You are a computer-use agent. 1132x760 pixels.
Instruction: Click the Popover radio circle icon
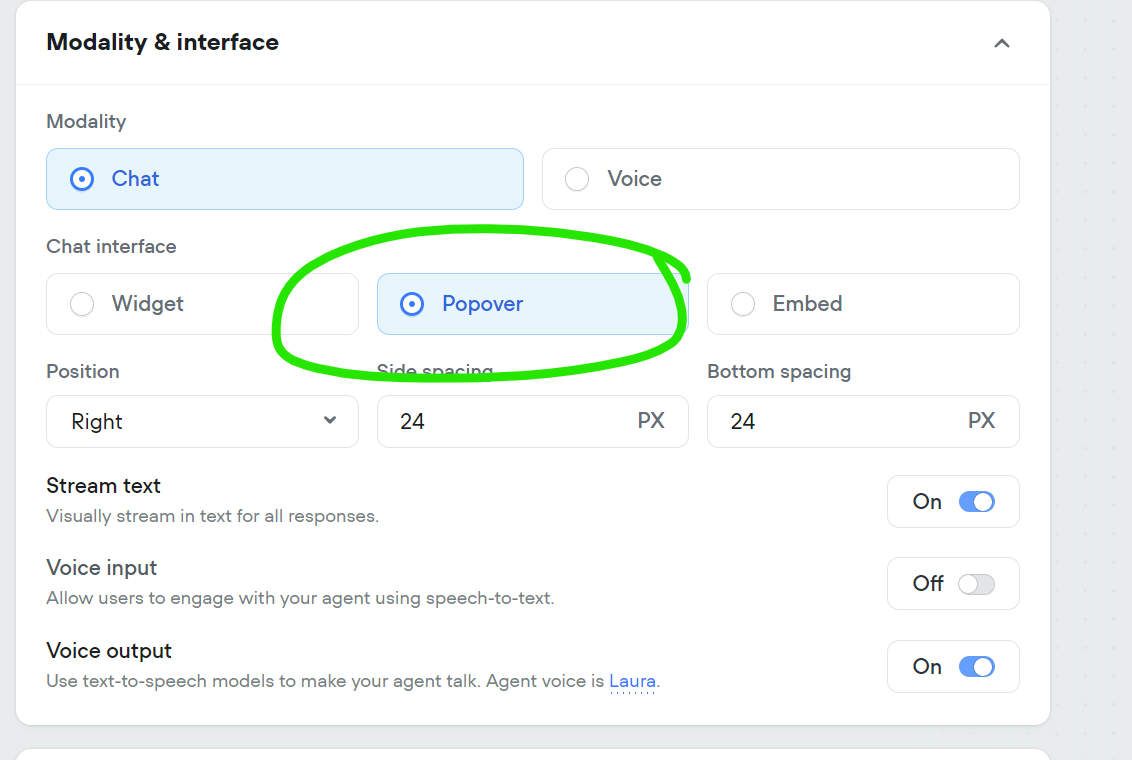[x=412, y=304]
